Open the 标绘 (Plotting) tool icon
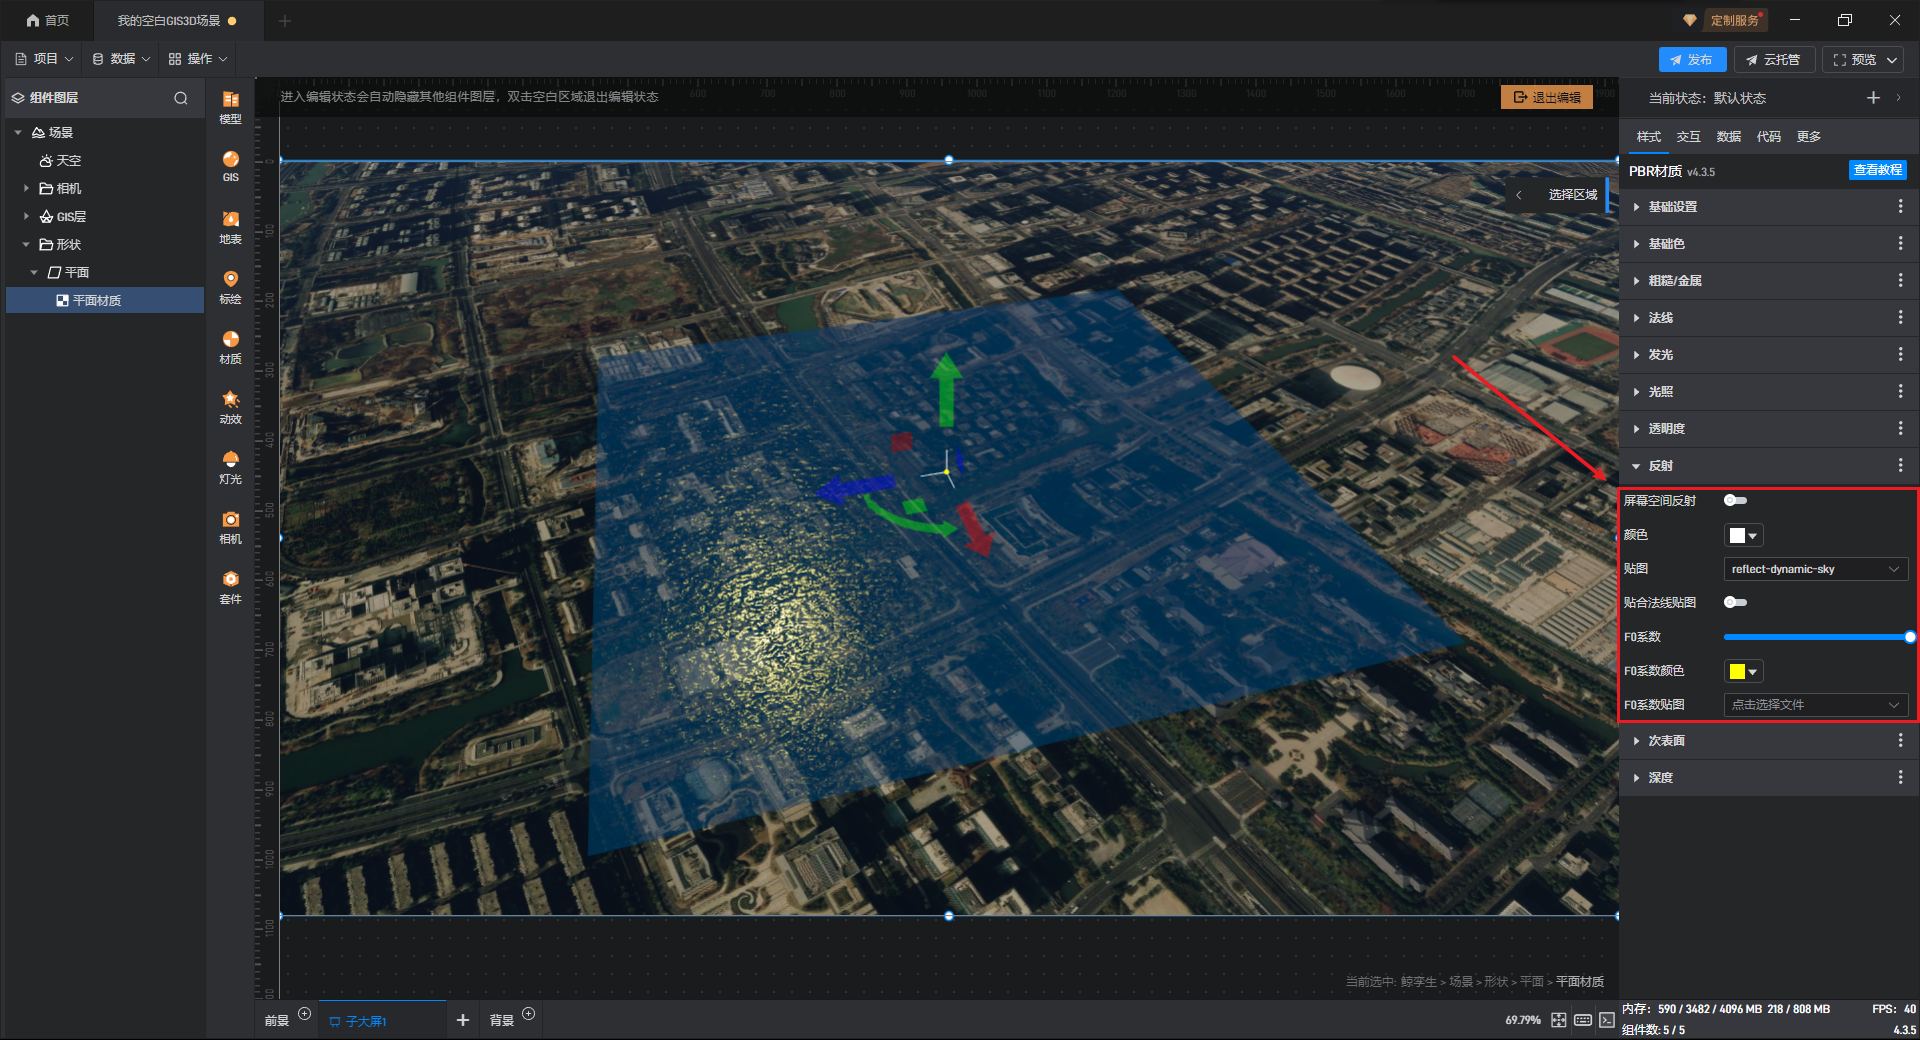This screenshot has height=1040, width=1920. 230,286
